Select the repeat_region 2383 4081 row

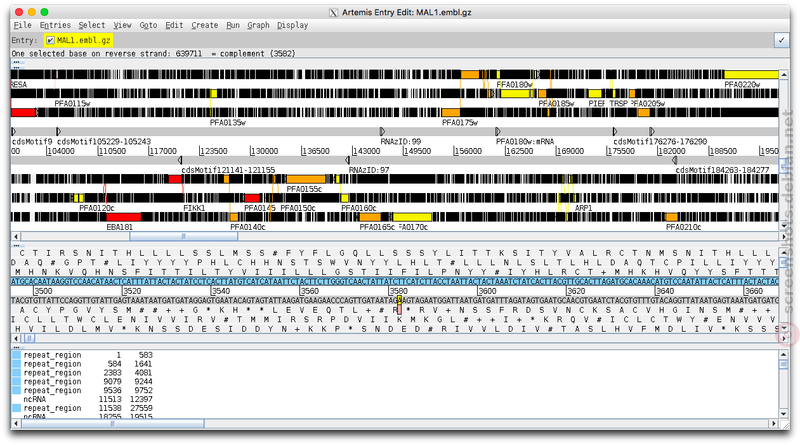point(83,373)
